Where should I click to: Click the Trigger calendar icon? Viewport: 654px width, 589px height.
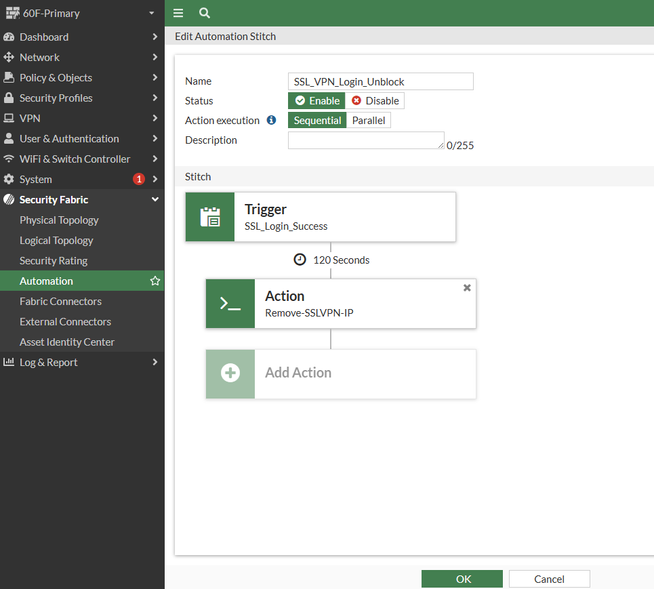coord(210,217)
